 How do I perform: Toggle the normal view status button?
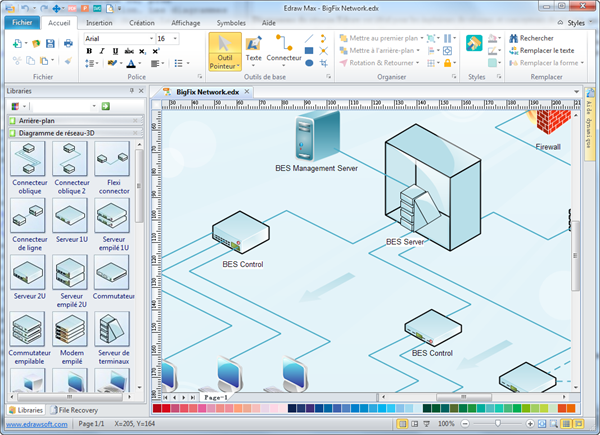click(402, 424)
